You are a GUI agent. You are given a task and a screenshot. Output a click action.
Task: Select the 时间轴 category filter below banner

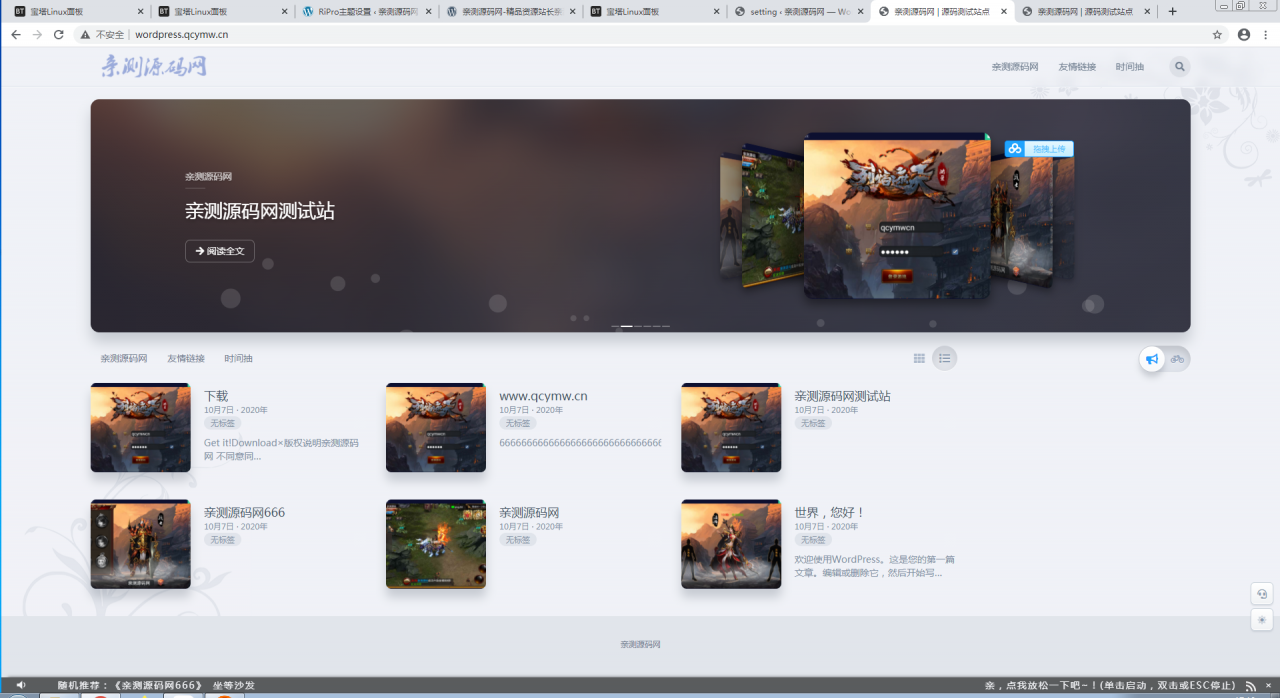click(x=239, y=358)
